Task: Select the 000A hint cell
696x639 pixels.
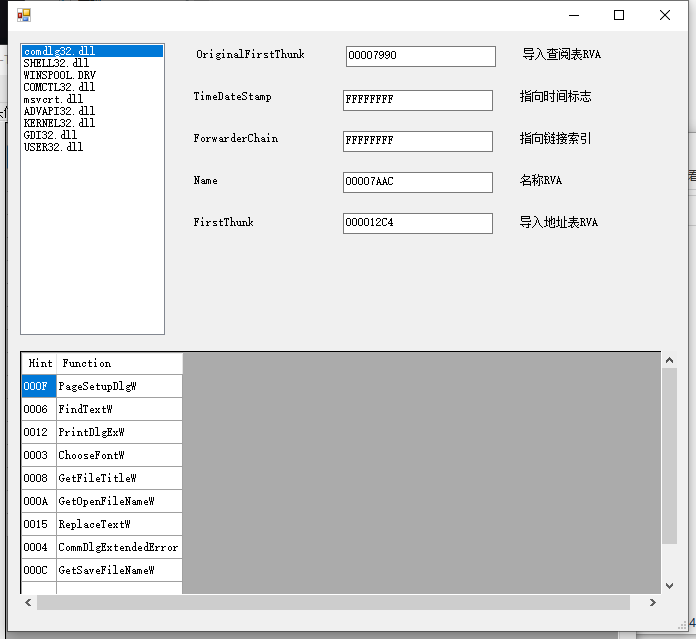Action: pos(39,501)
